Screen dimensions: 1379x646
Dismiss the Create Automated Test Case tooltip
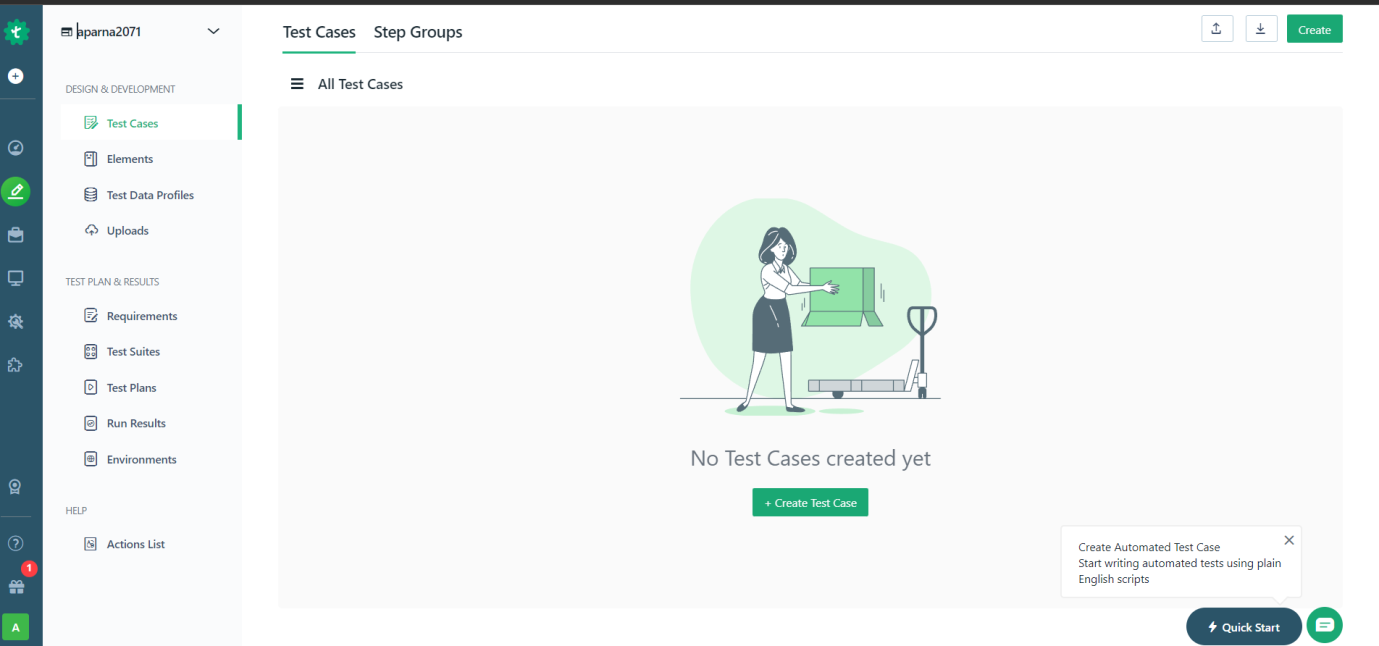[1289, 540]
